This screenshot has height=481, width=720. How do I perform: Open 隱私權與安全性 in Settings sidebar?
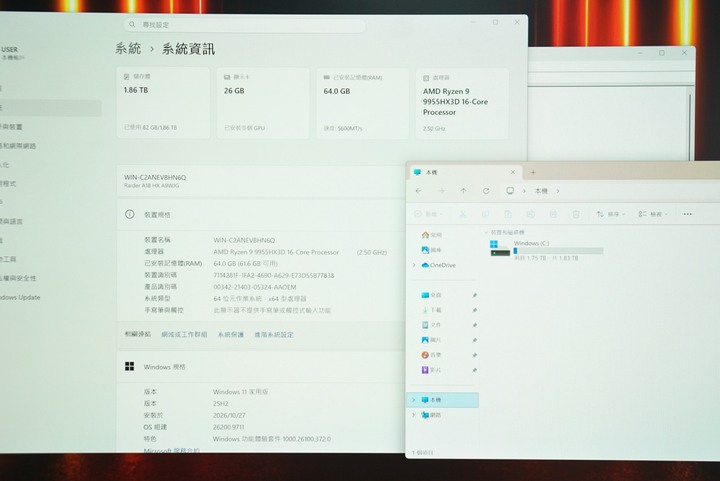[x=18, y=278]
